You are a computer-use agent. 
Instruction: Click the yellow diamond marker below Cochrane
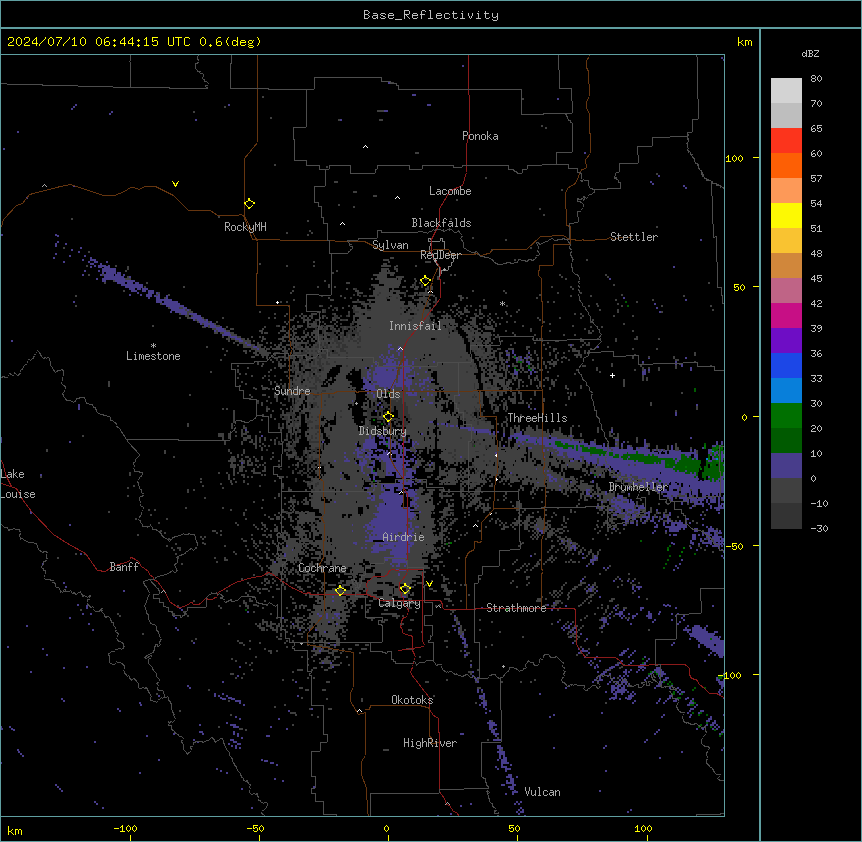pyautogui.click(x=340, y=590)
